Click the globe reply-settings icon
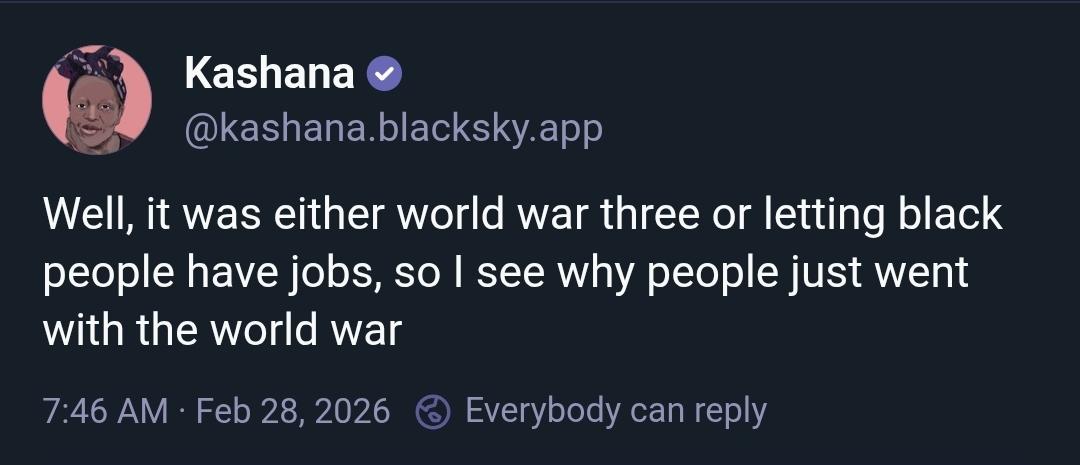1080x465 pixels. (433, 411)
